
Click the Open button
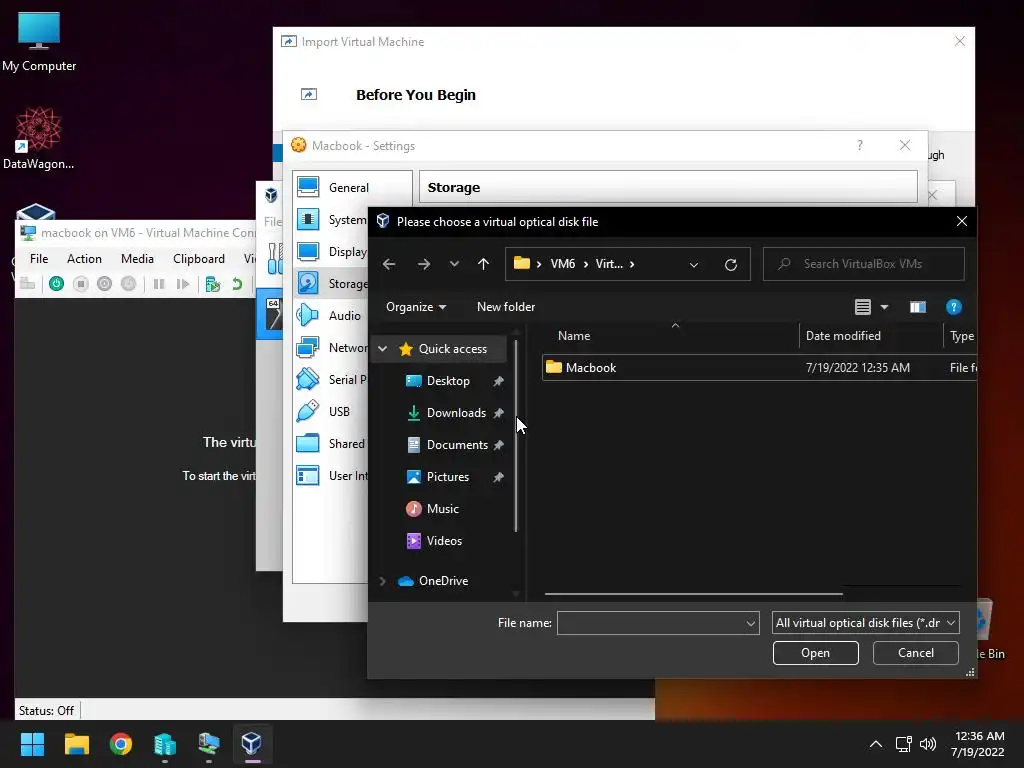tap(816, 653)
